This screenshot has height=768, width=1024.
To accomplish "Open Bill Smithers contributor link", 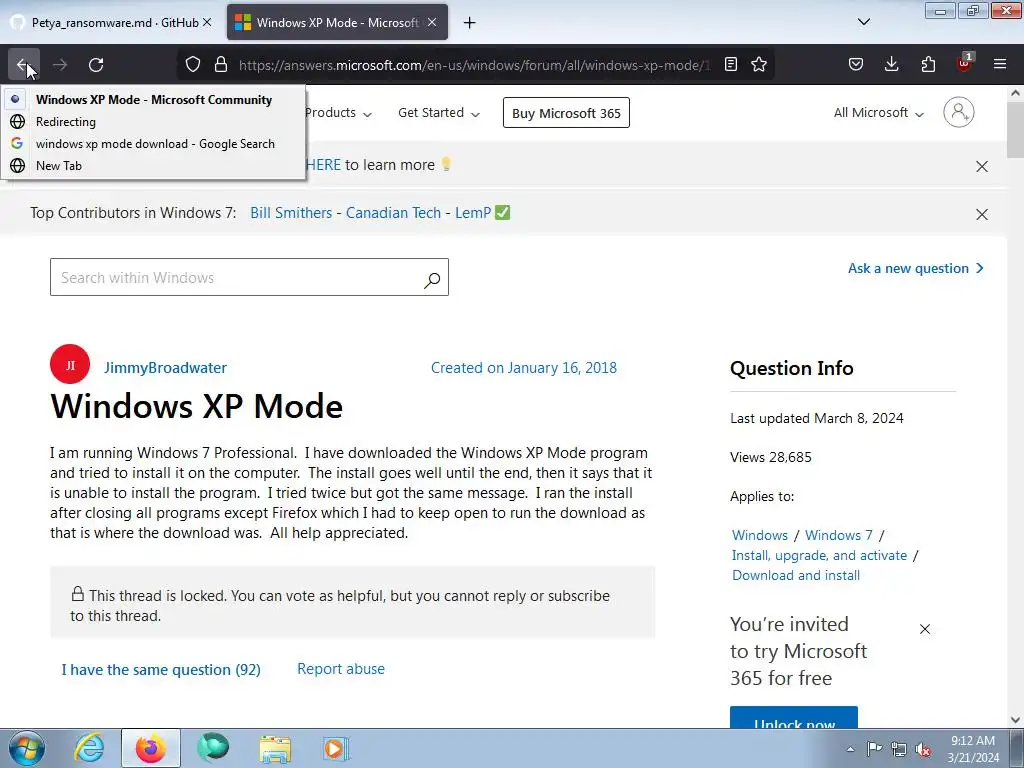I will pyautogui.click(x=291, y=213).
